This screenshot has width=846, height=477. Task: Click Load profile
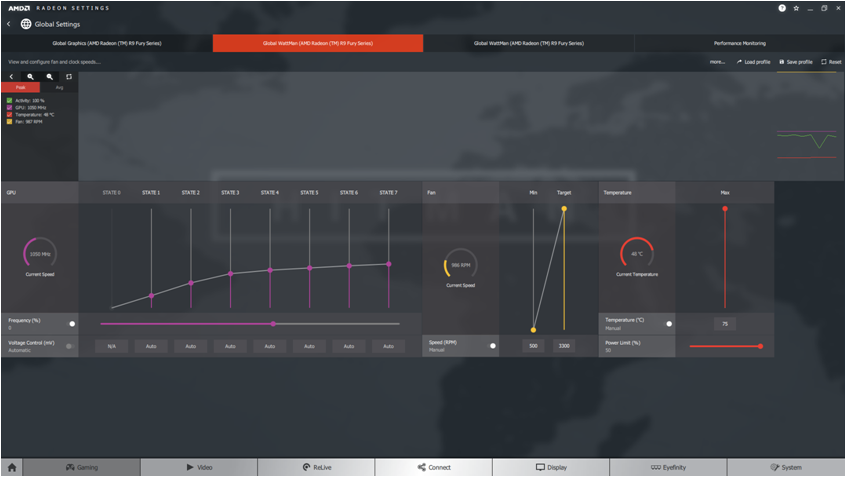(754, 62)
